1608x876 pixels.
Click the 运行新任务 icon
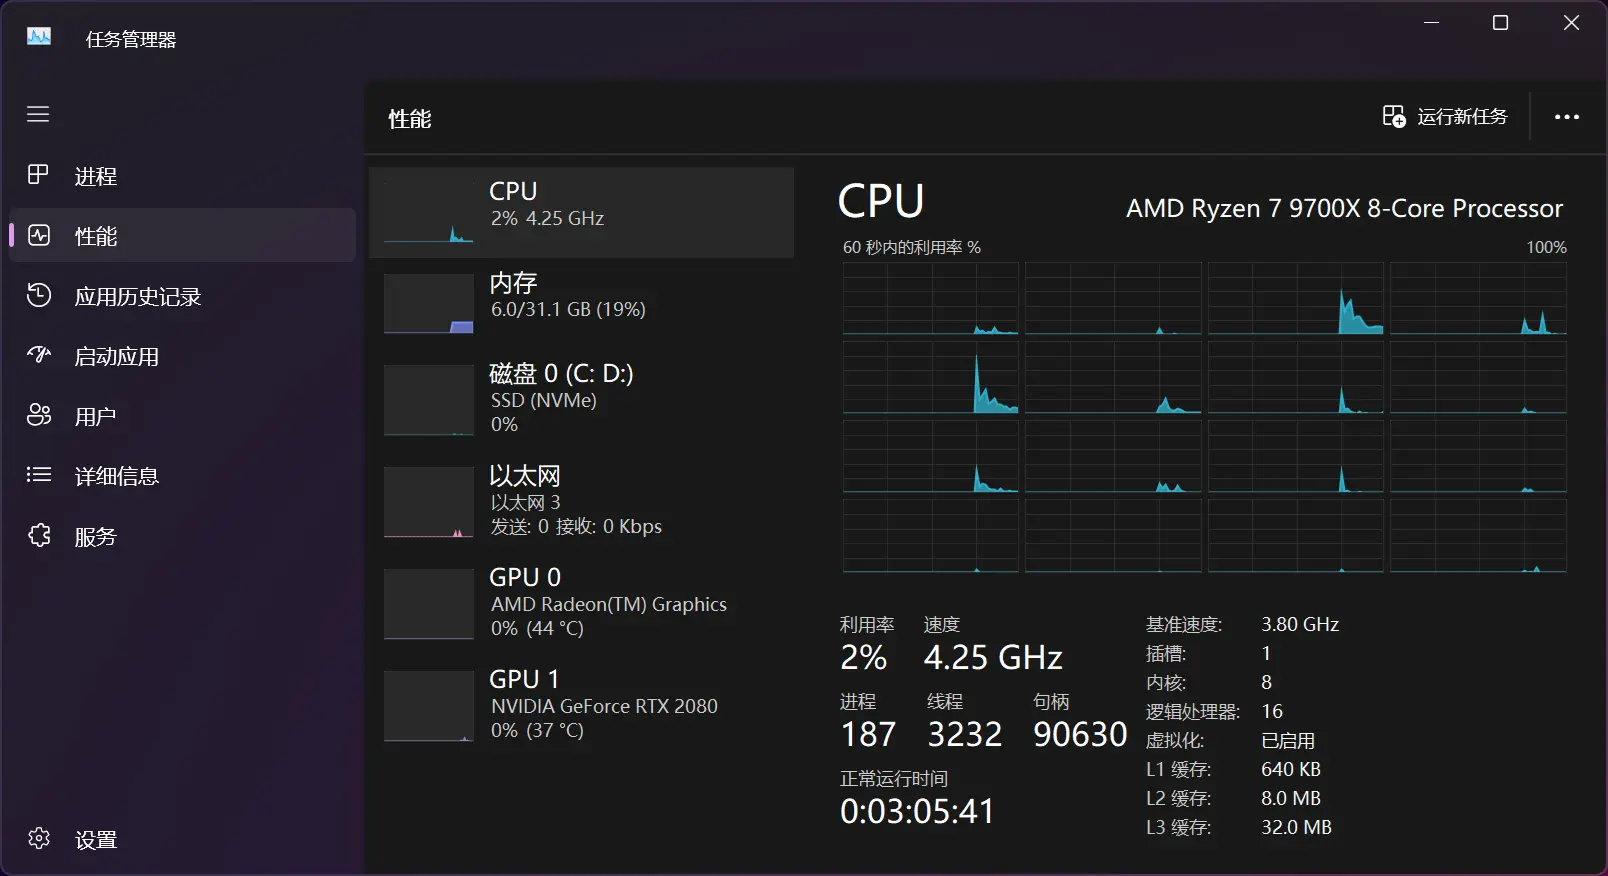pyautogui.click(x=1394, y=117)
